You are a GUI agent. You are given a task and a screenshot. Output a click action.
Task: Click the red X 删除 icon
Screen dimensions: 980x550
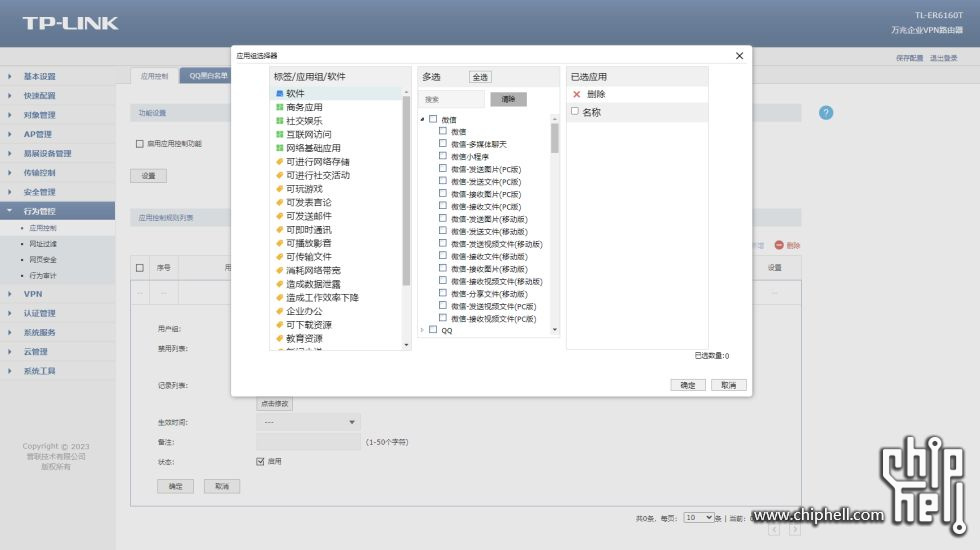click(576, 94)
